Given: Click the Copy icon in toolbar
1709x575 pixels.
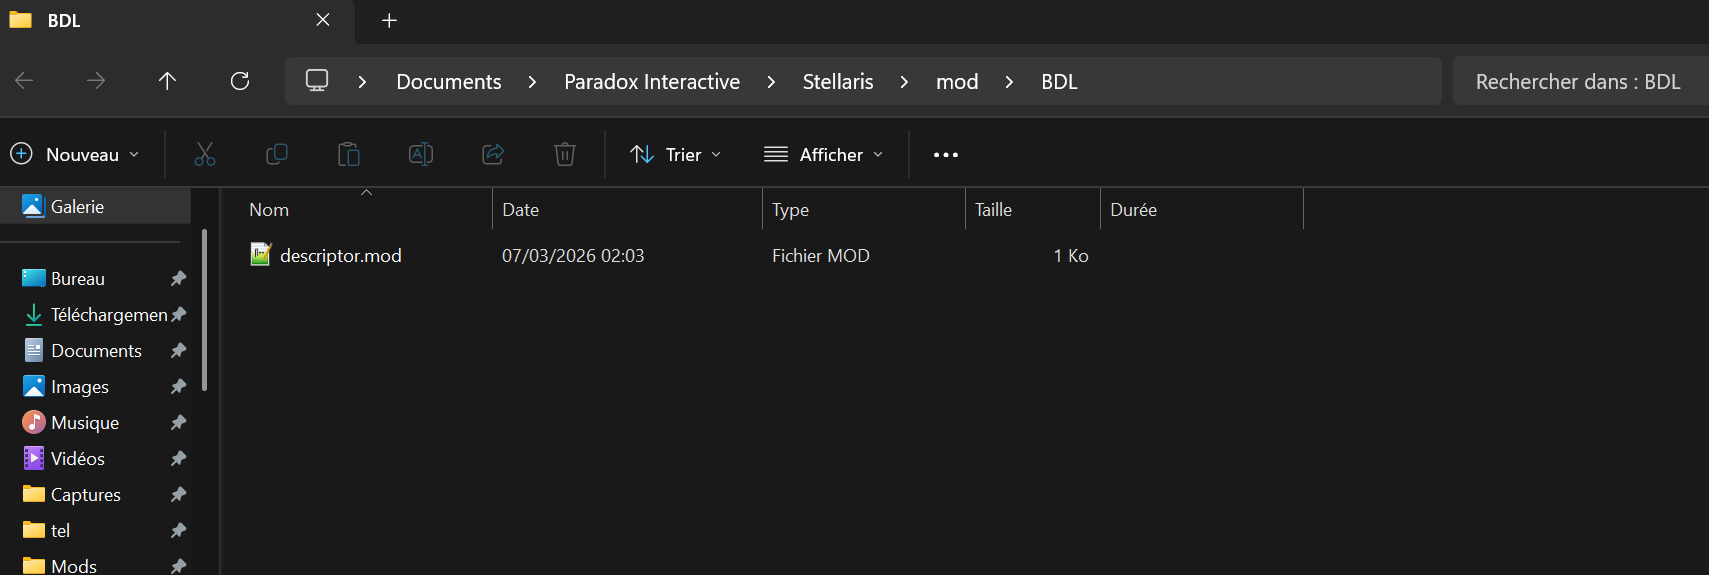Looking at the screenshot, I should coord(277,154).
